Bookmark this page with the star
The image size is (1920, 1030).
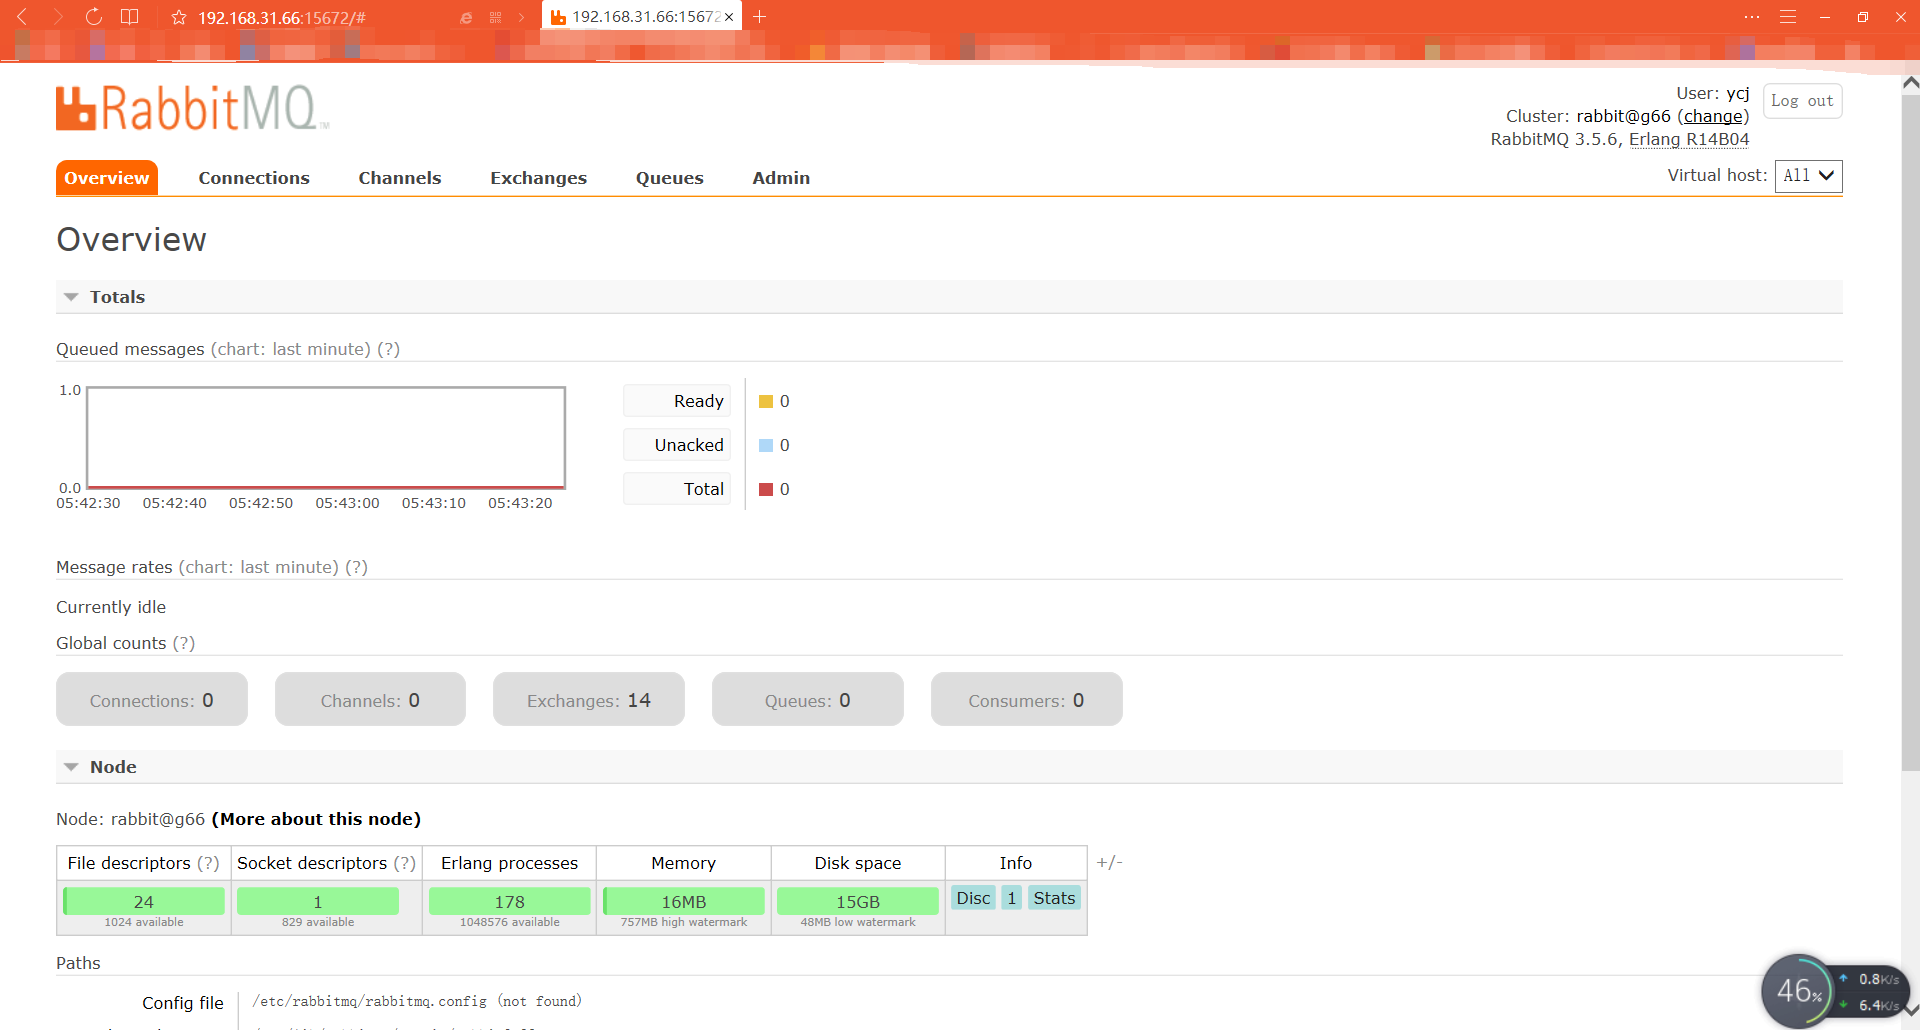click(x=179, y=18)
